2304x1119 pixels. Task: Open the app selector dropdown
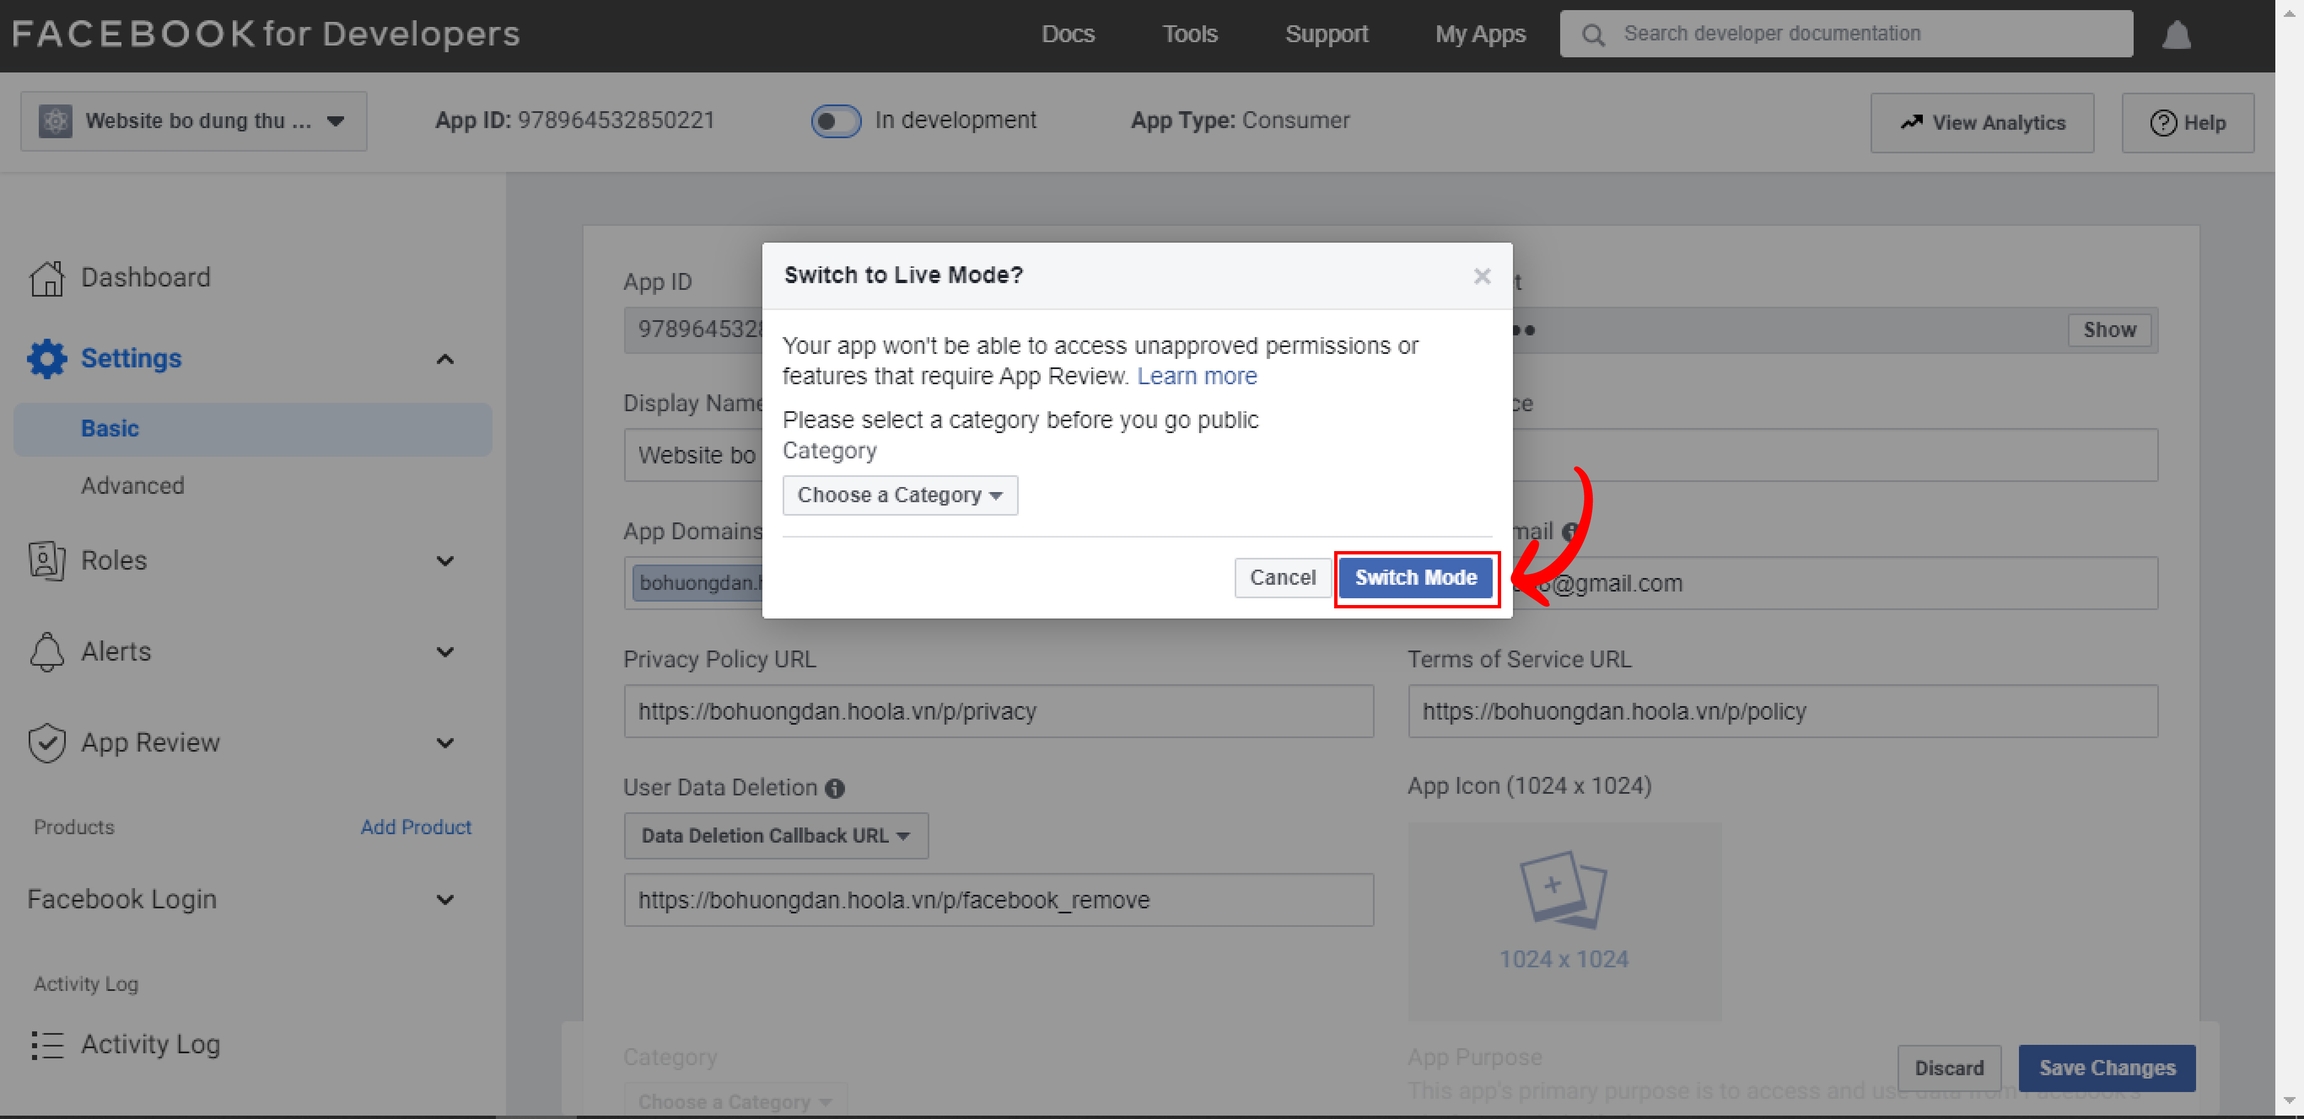click(x=194, y=122)
